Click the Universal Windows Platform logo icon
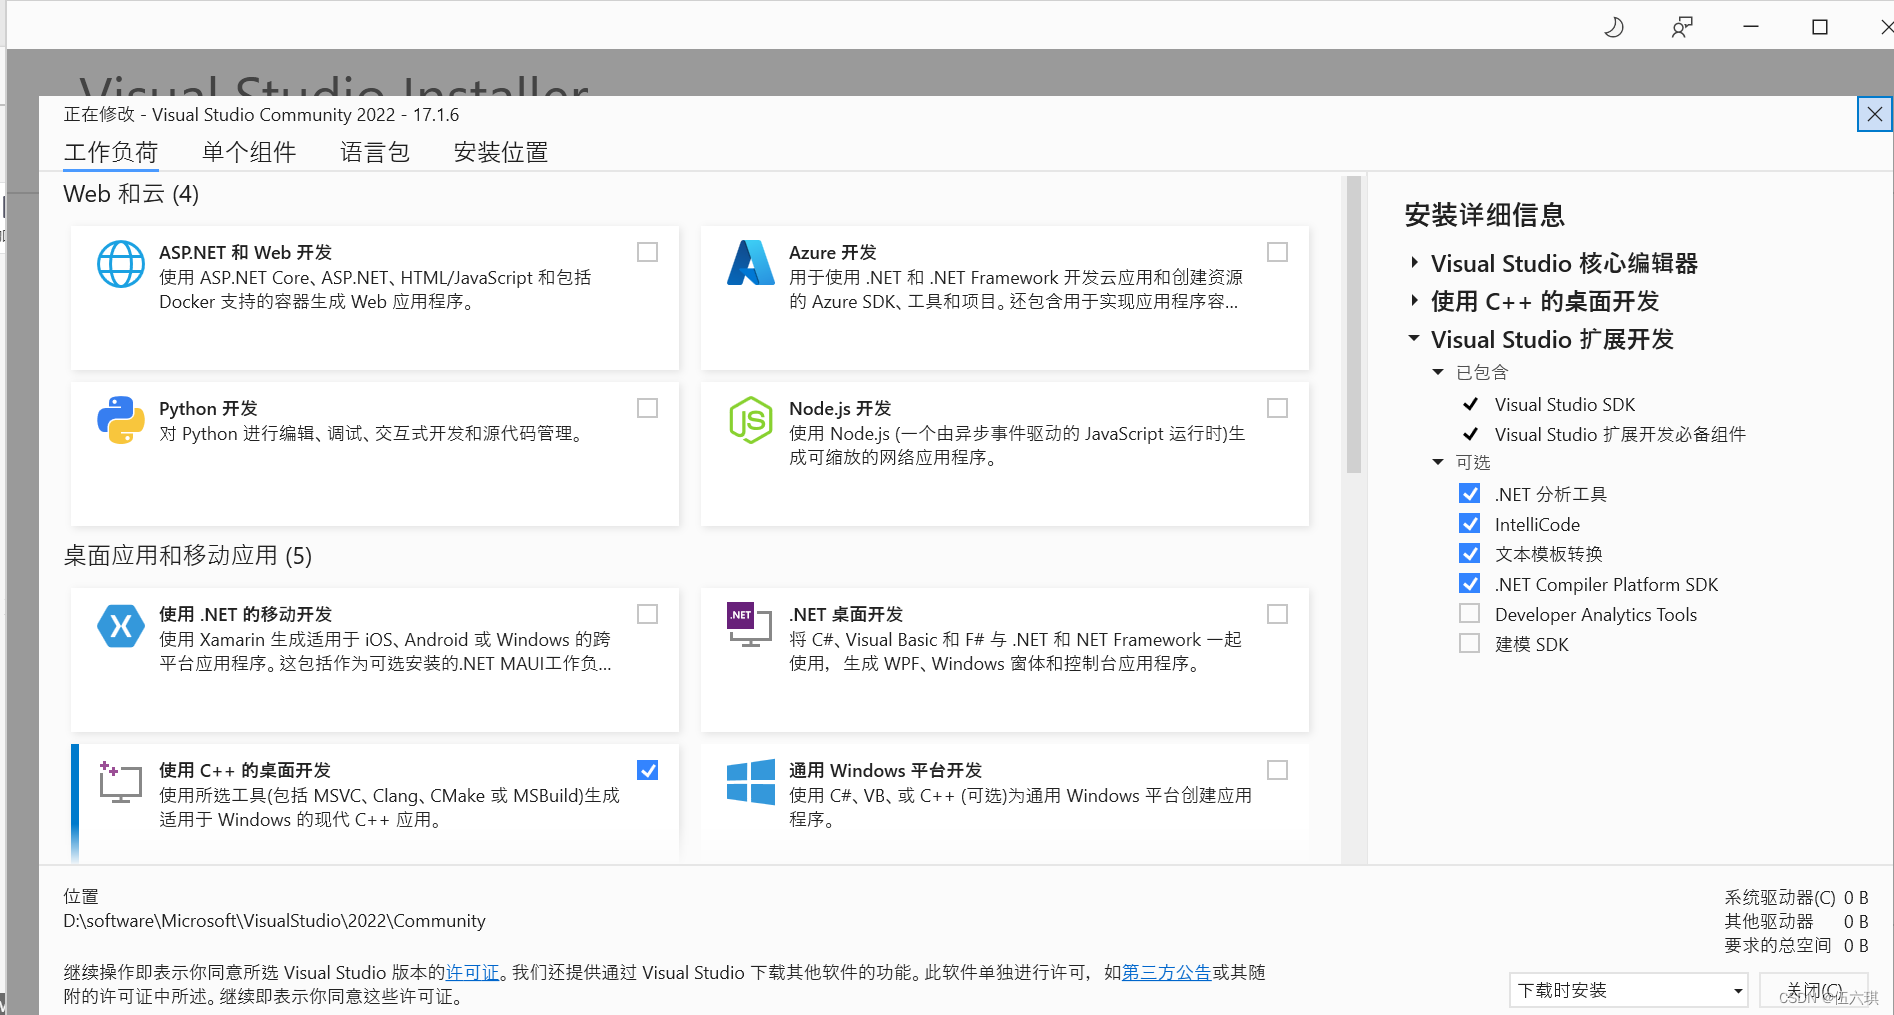The width and height of the screenshot is (1894, 1015). tap(751, 782)
